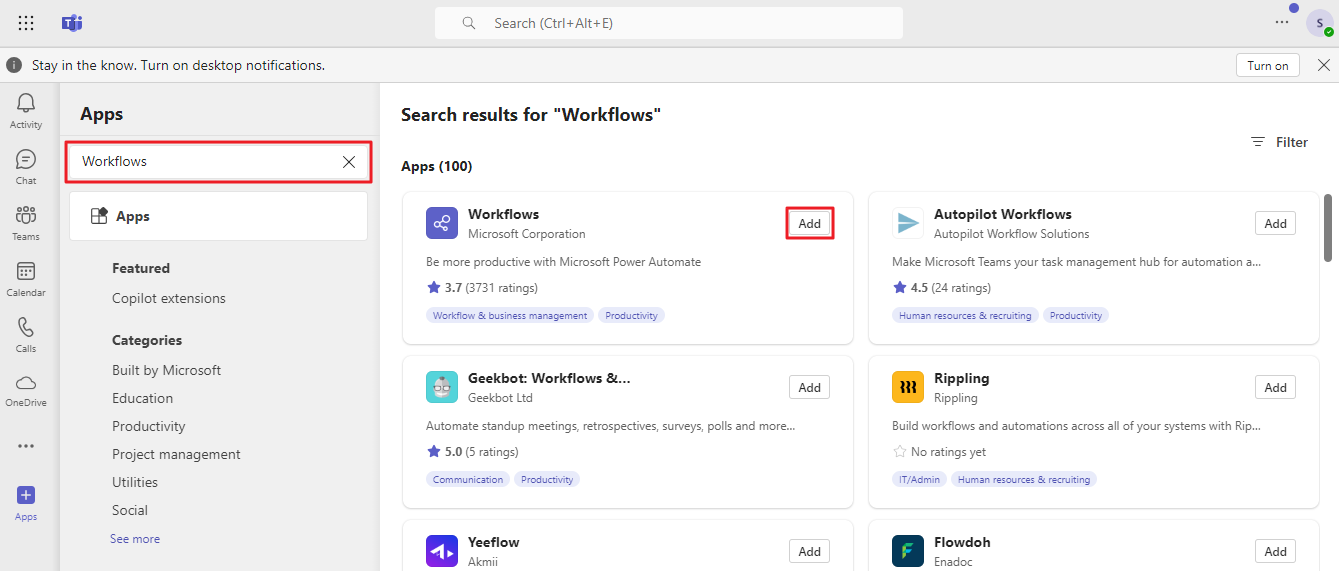Select the Utilities category
This screenshot has width=1339, height=571.
point(135,482)
